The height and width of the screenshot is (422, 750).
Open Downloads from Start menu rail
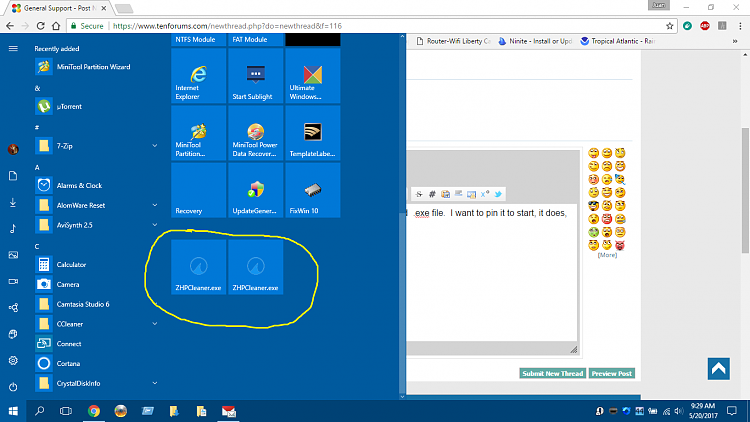click(x=13, y=202)
